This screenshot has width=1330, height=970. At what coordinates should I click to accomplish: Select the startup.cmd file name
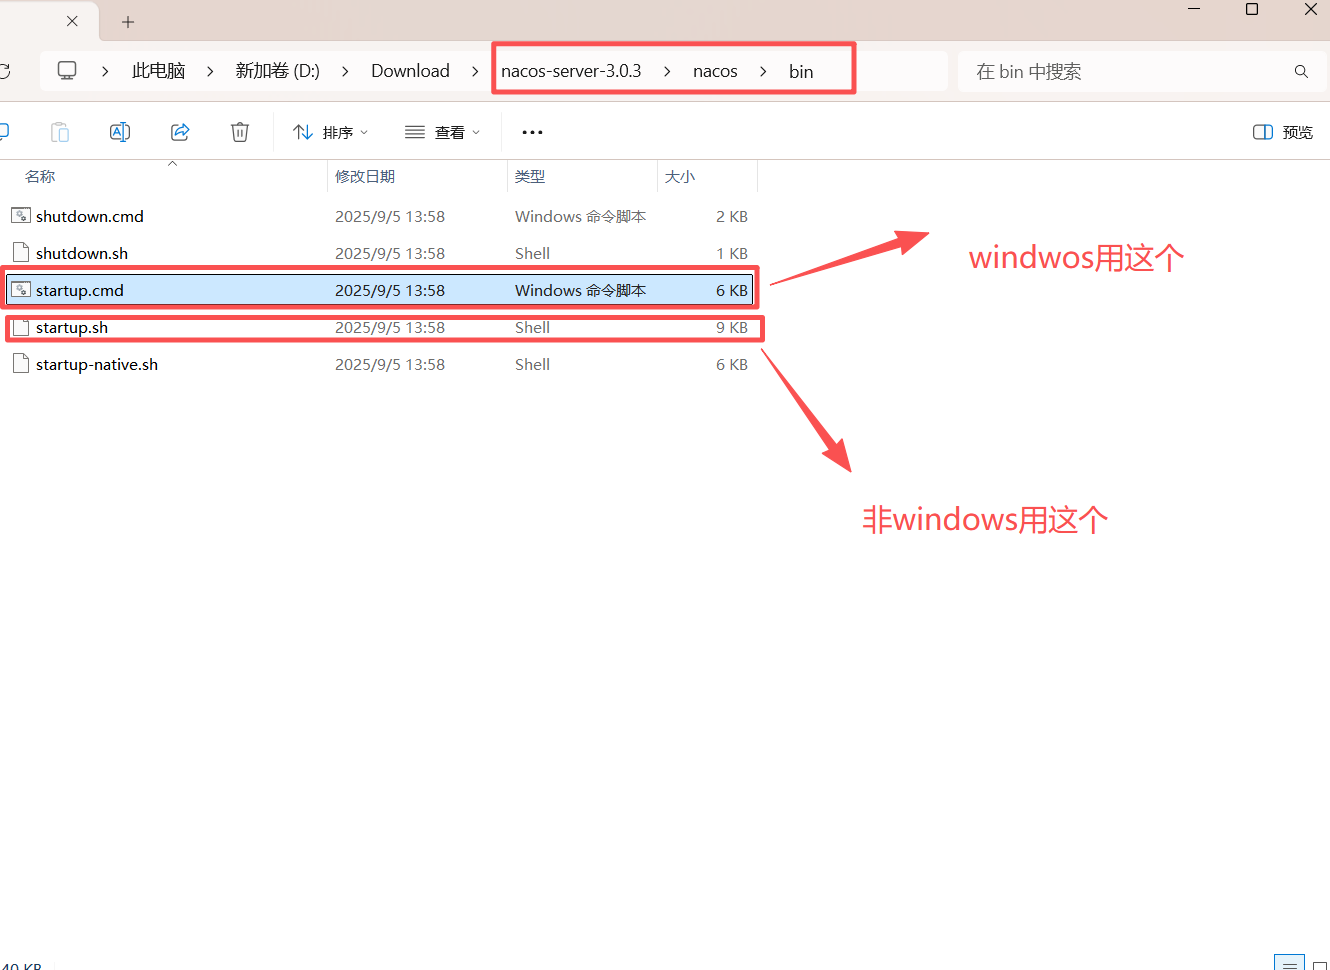80,290
